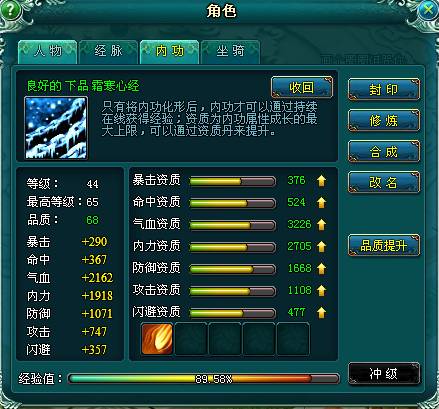This screenshot has width=439, height=409.
Task: Raise 气血资质 with its yellow arrow
Action: (321, 225)
